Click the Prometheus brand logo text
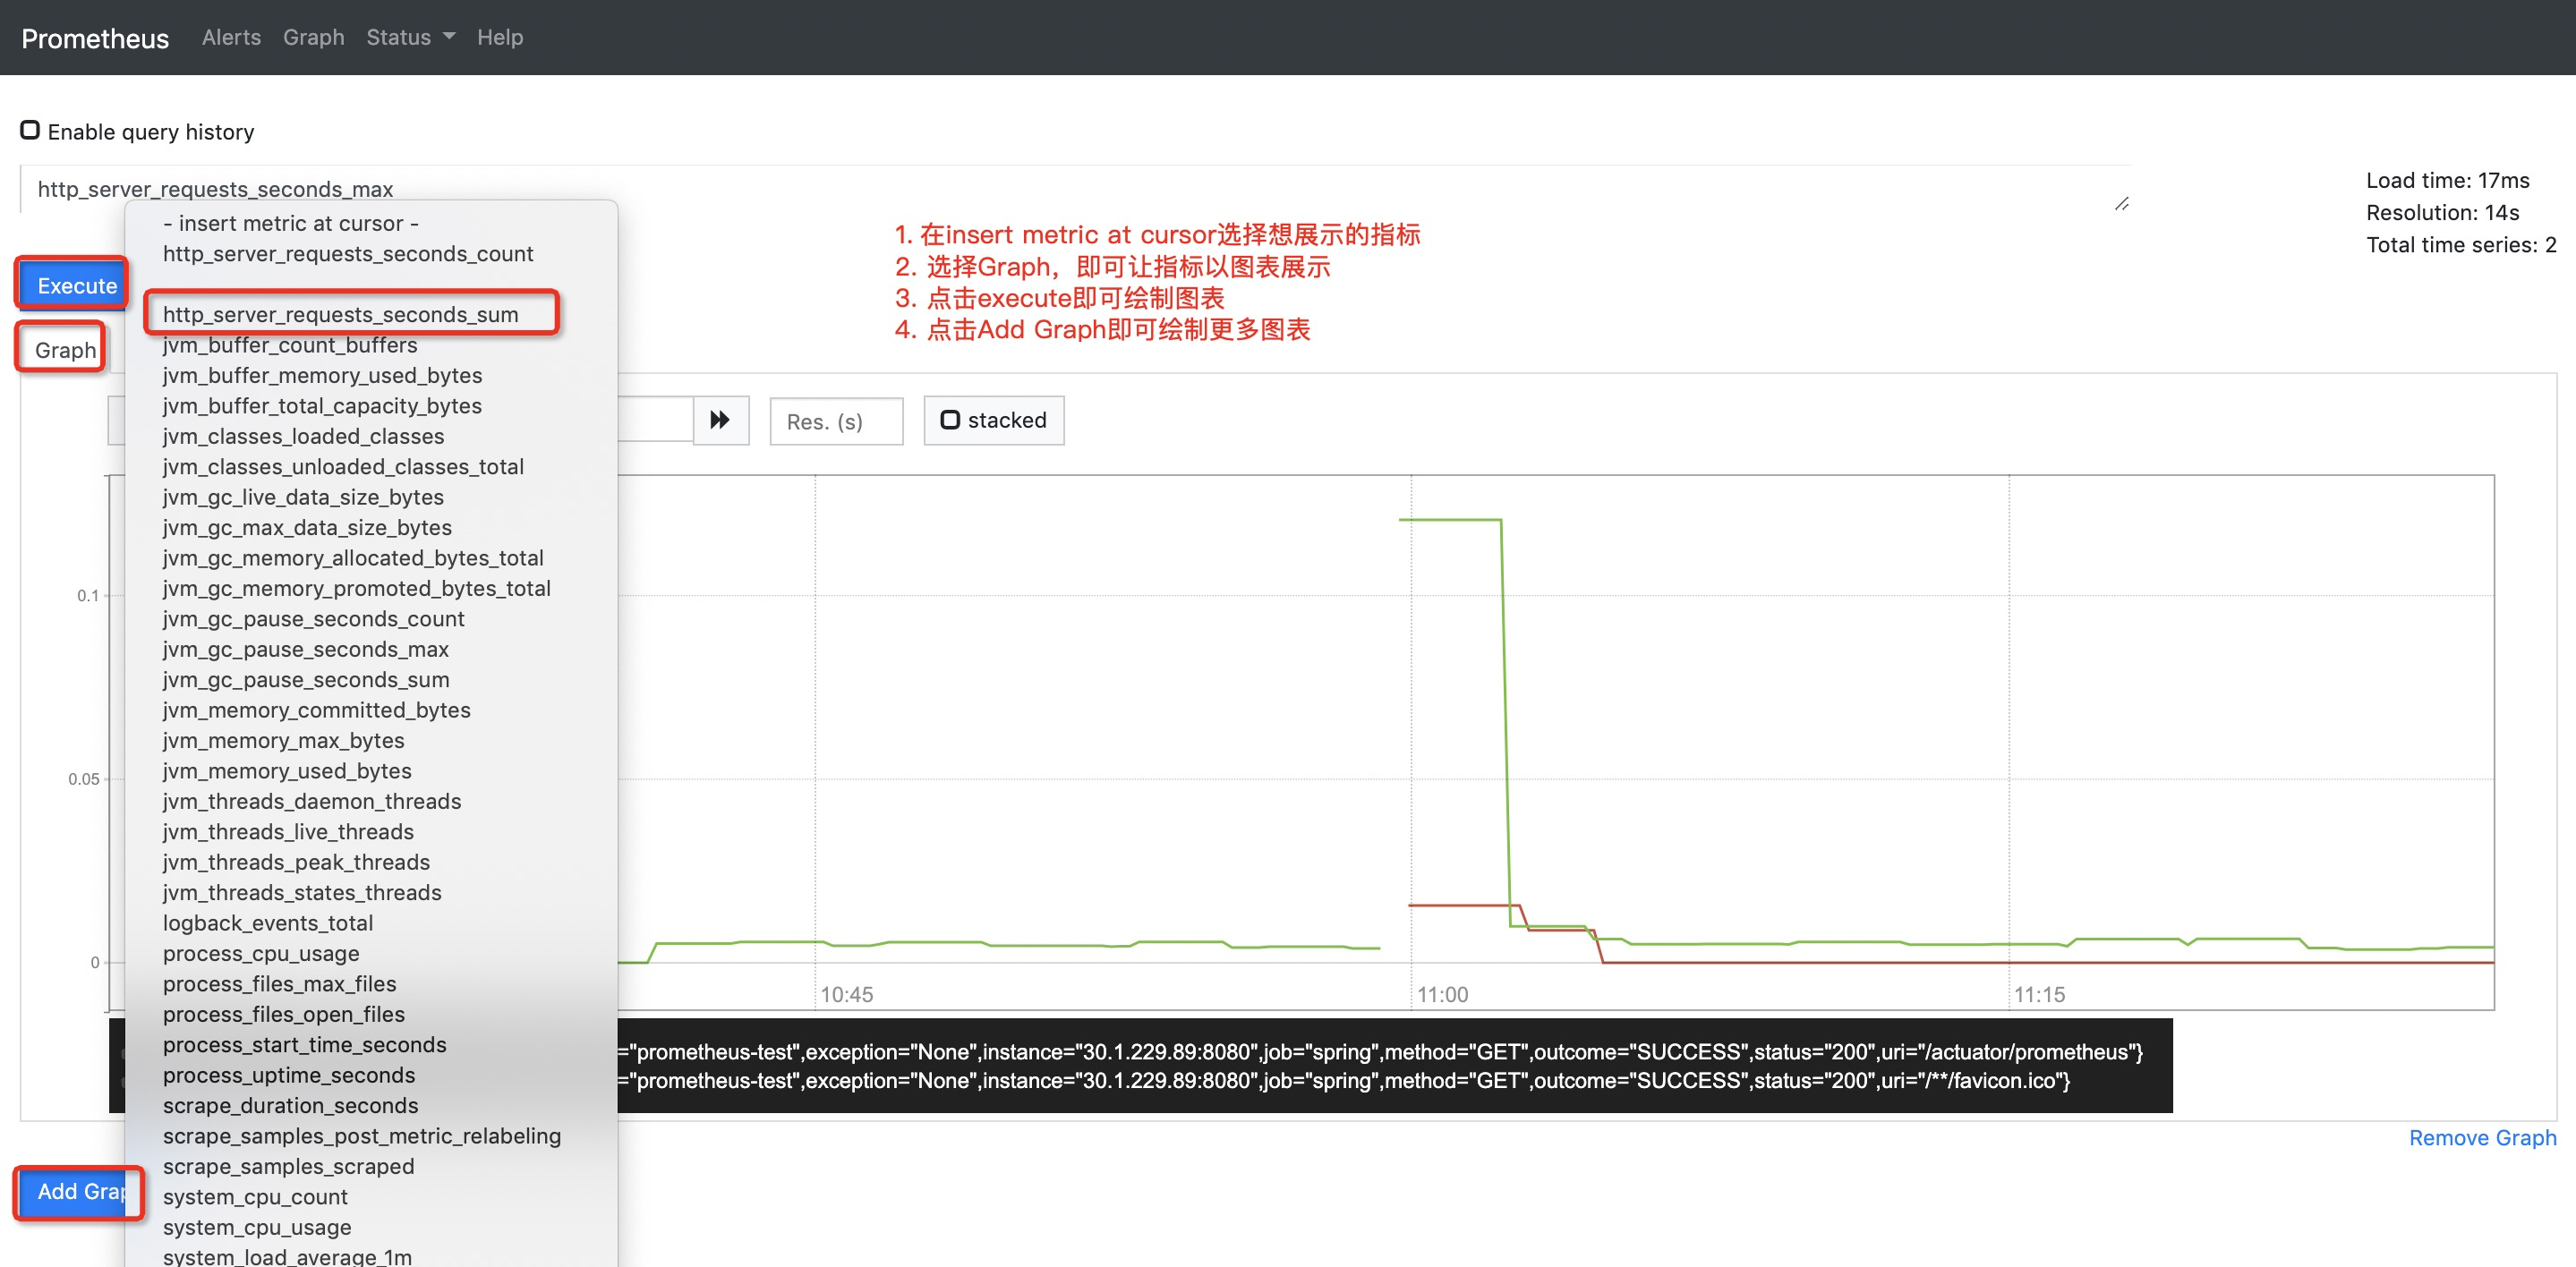The height and width of the screenshot is (1267, 2576). (x=95, y=38)
